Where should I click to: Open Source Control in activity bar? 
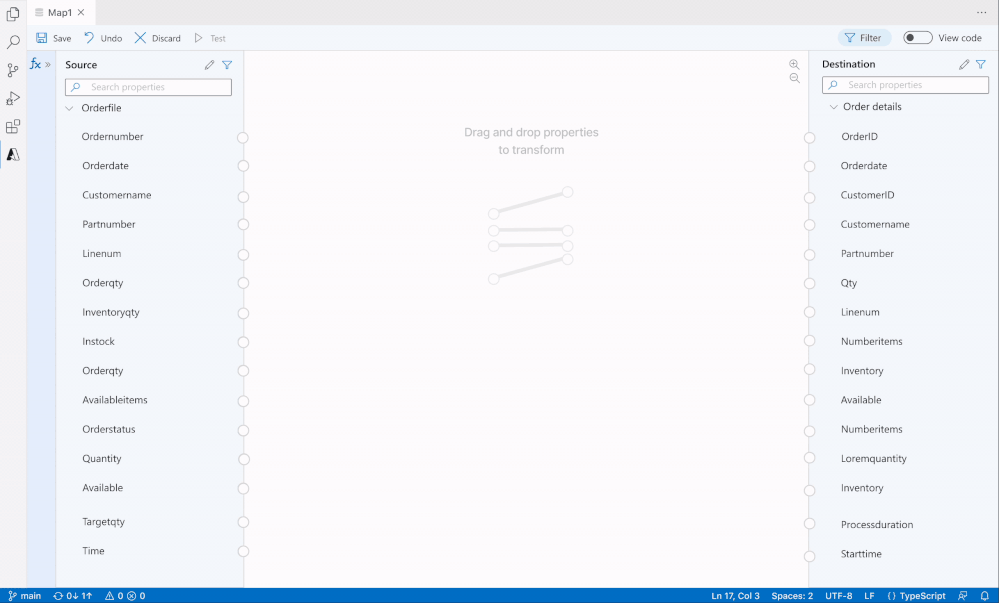click(x=13, y=70)
